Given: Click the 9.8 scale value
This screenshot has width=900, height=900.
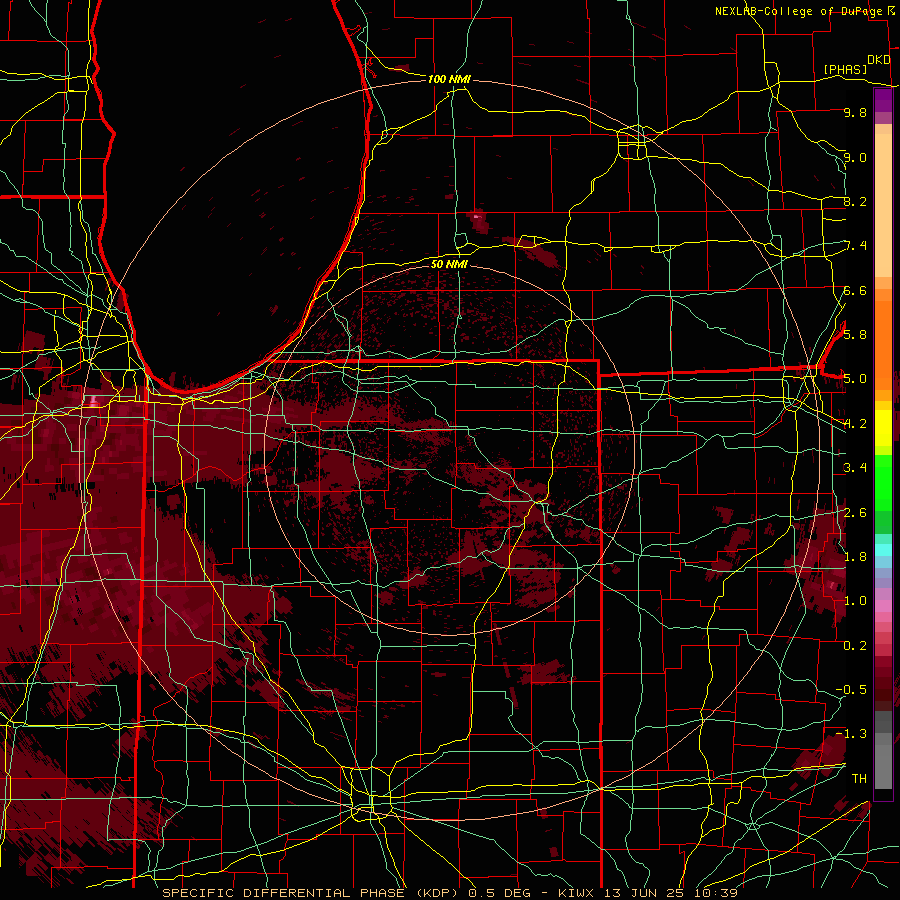Looking at the screenshot, I should [x=855, y=112].
